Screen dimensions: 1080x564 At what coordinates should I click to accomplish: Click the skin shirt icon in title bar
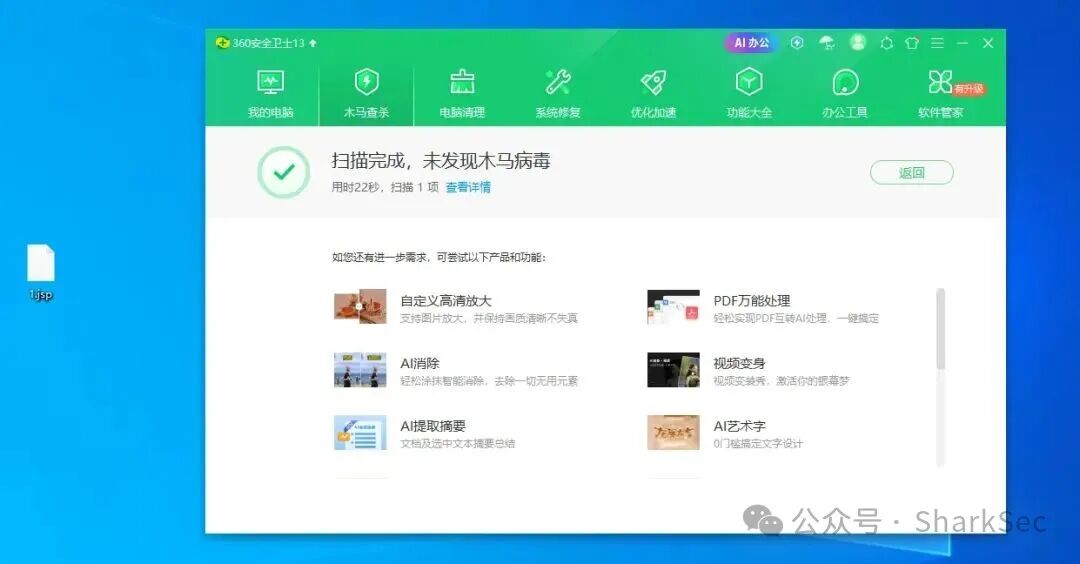point(912,43)
